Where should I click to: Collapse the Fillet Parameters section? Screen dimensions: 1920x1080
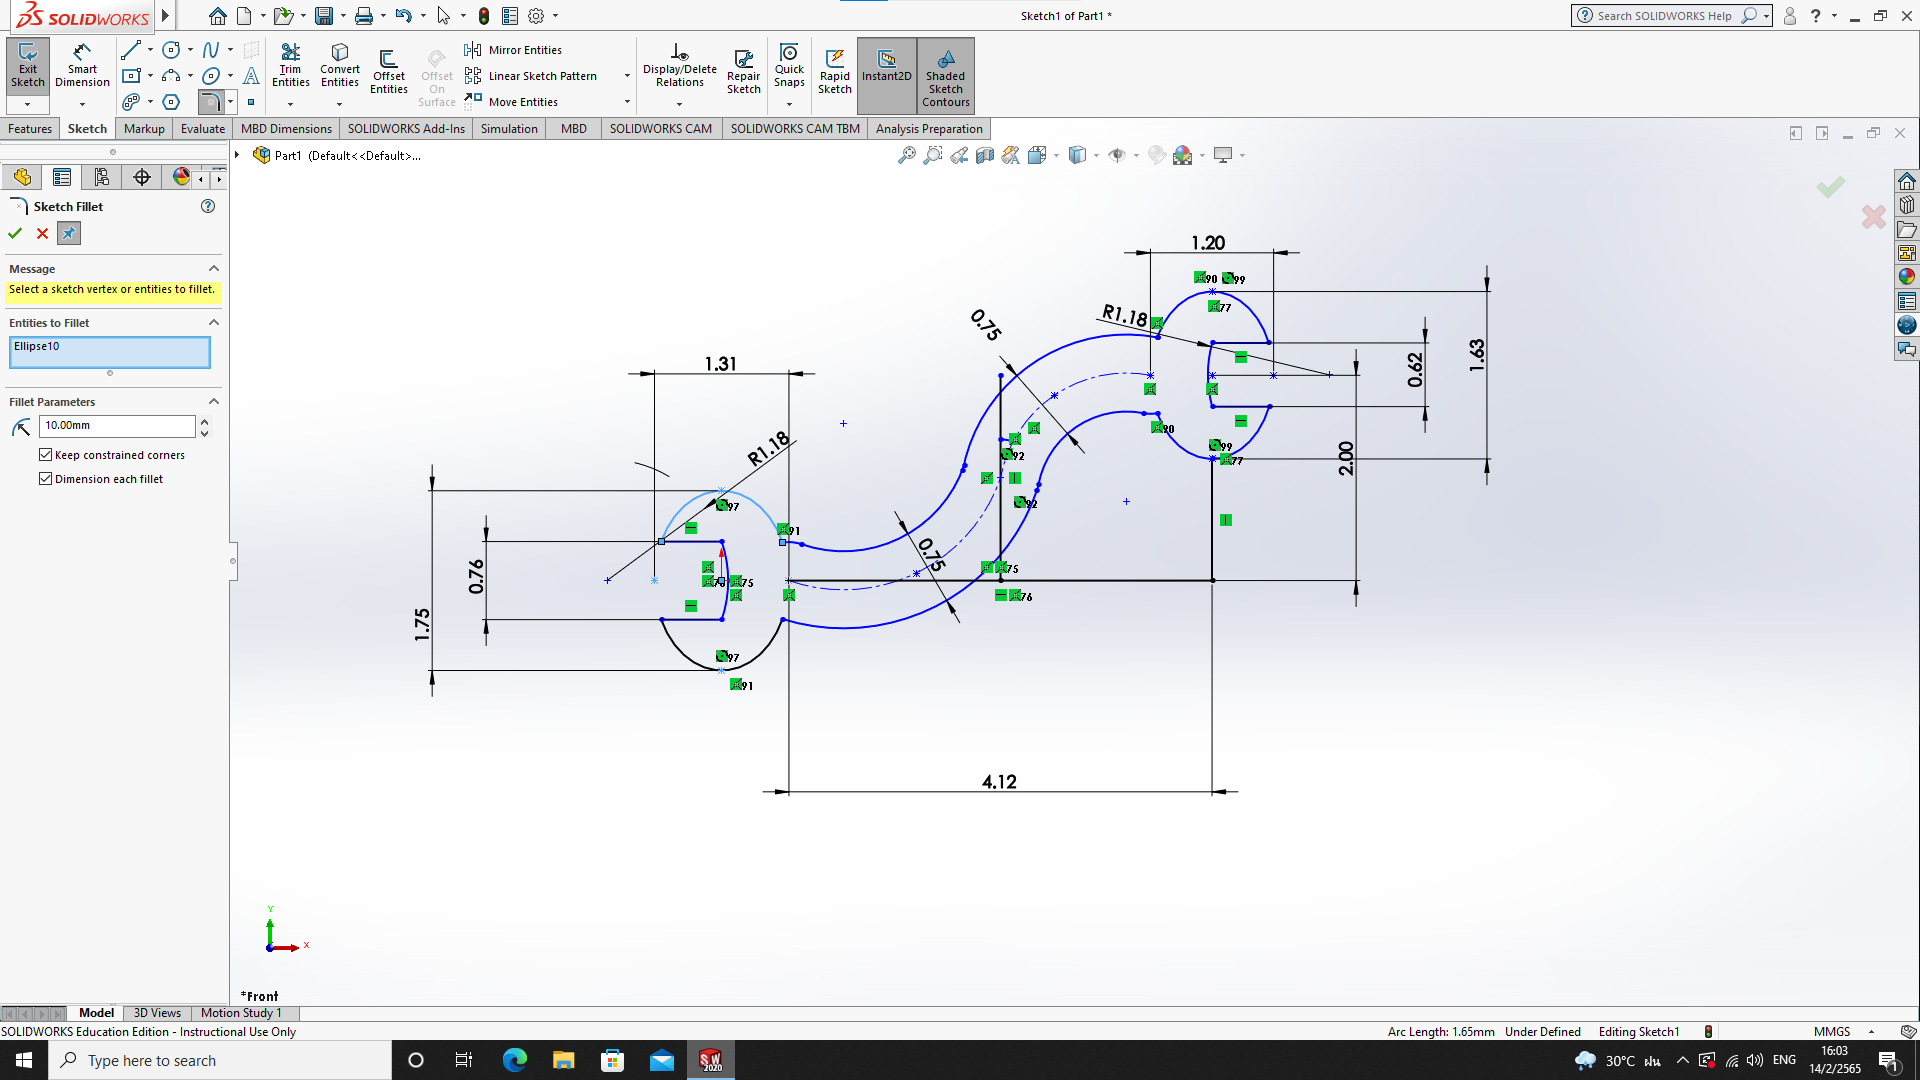pyautogui.click(x=213, y=402)
